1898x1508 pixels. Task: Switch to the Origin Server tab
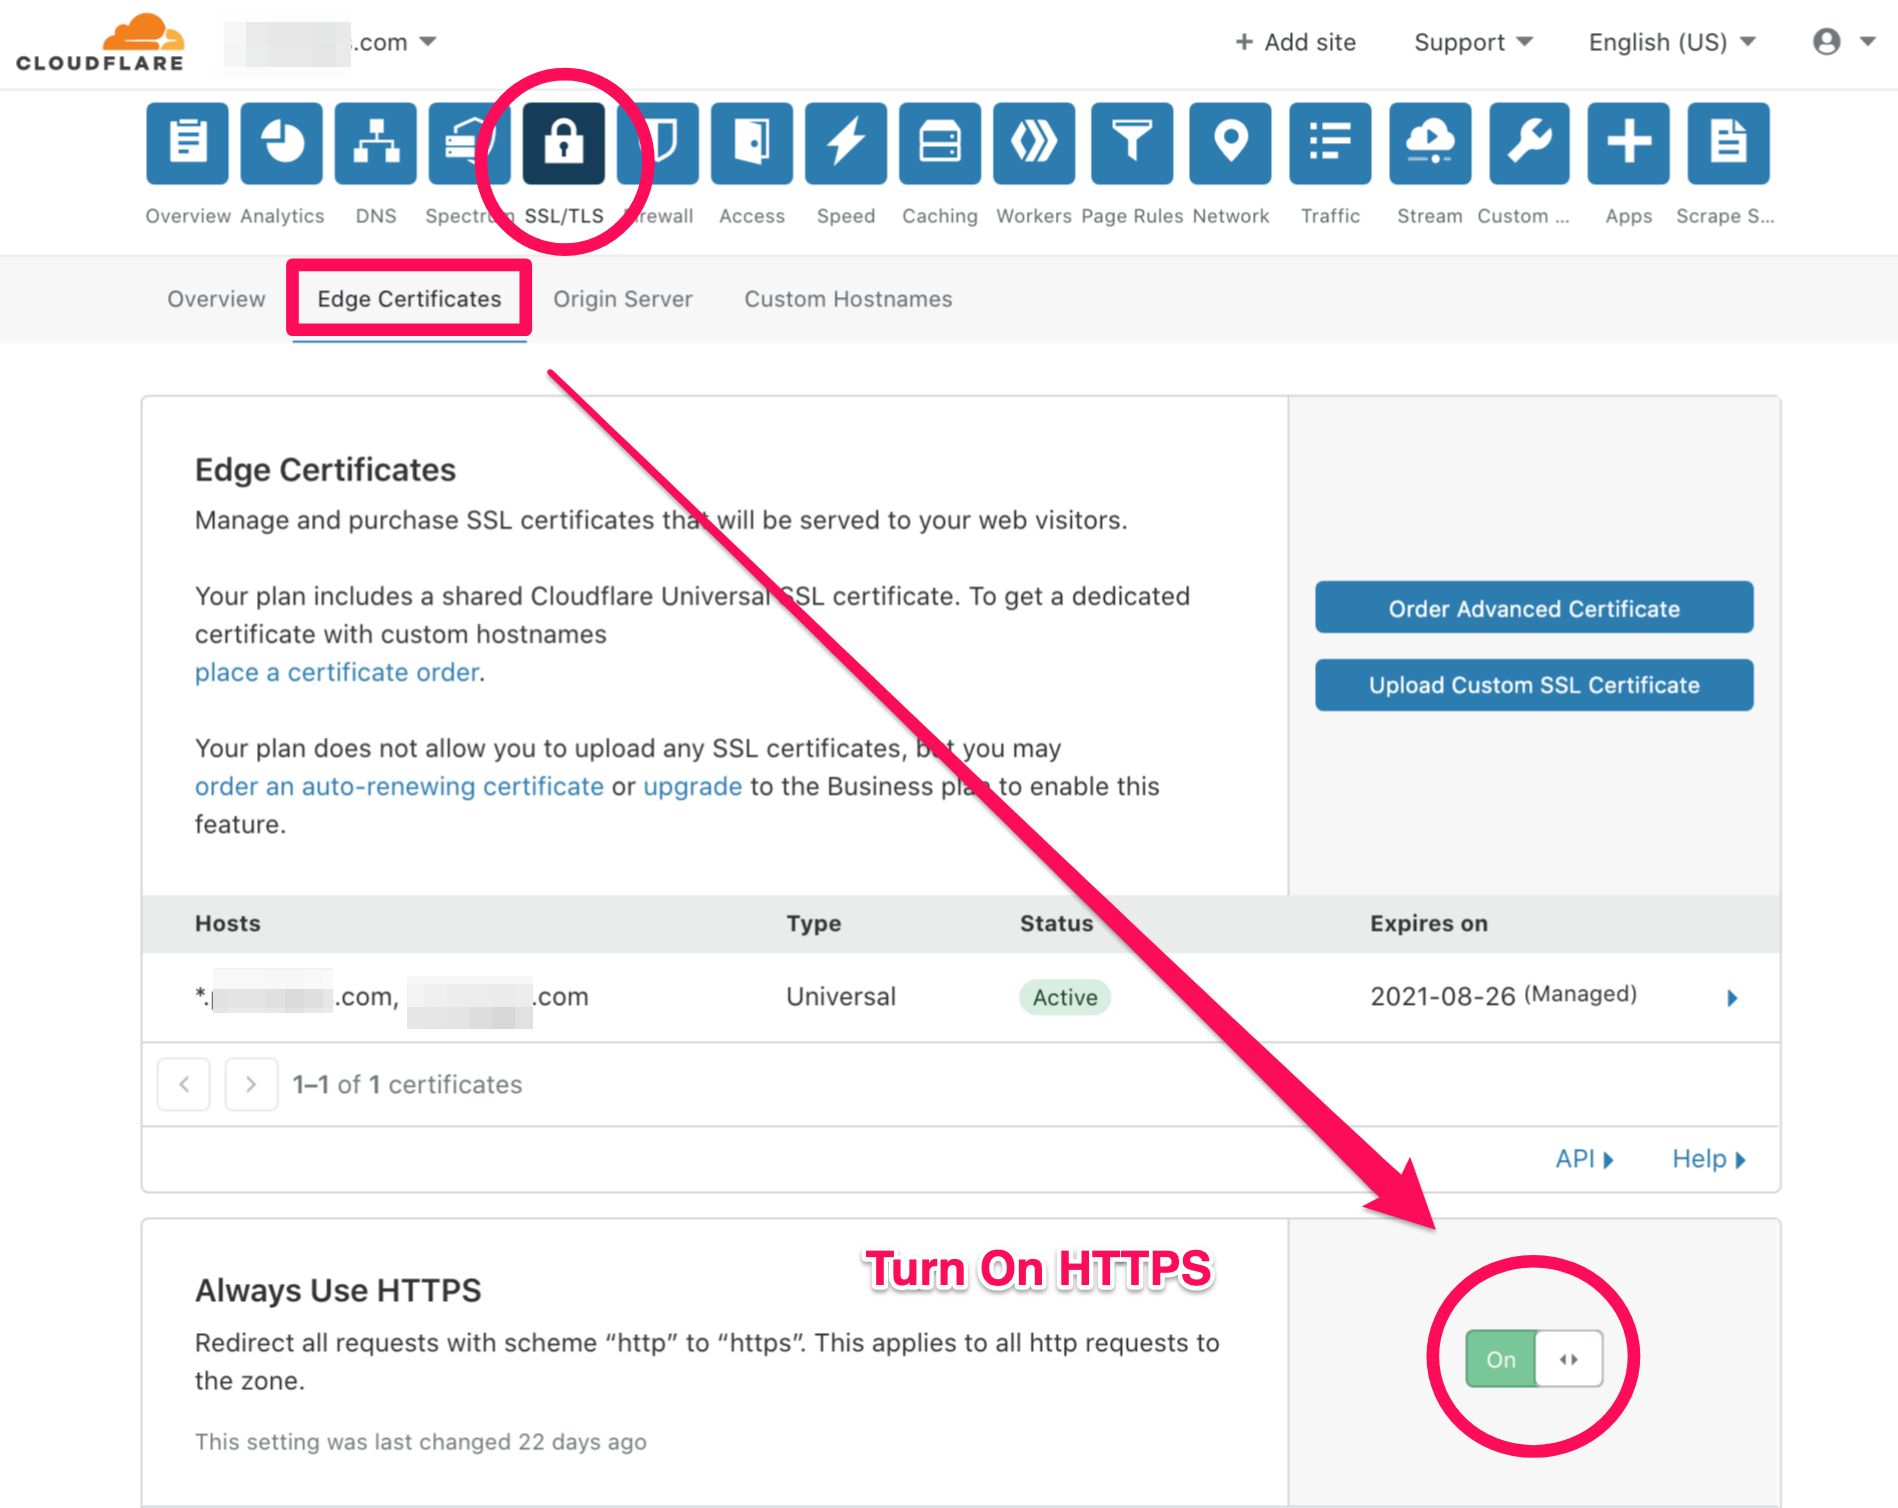coord(623,299)
